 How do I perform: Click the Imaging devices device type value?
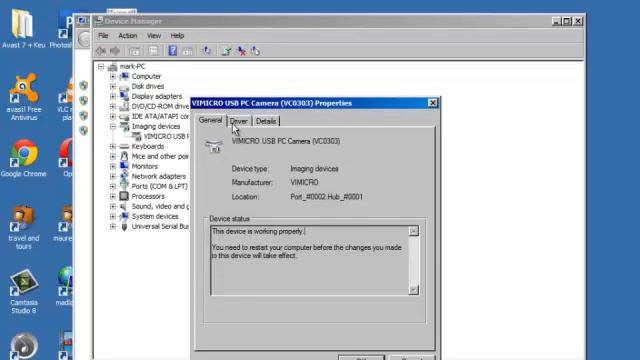tap(314, 169)
